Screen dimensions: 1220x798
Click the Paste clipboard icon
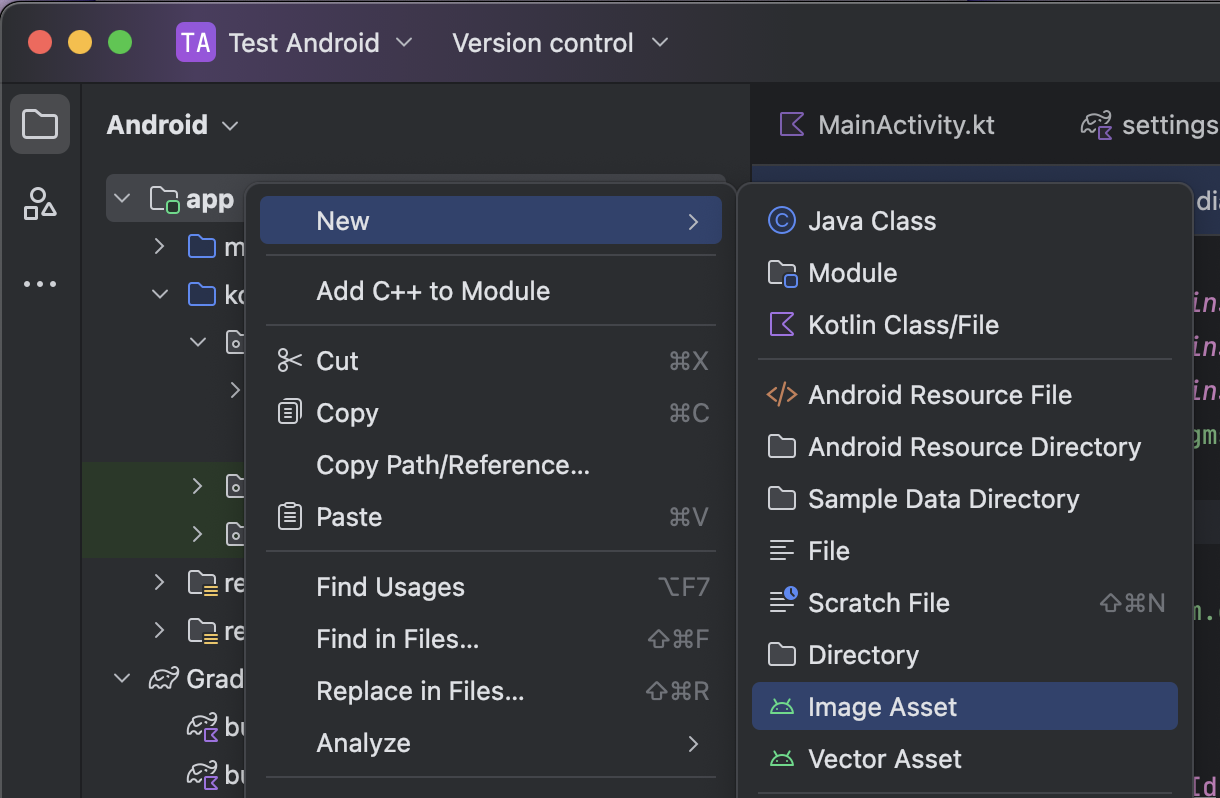[x=290, y=517]
